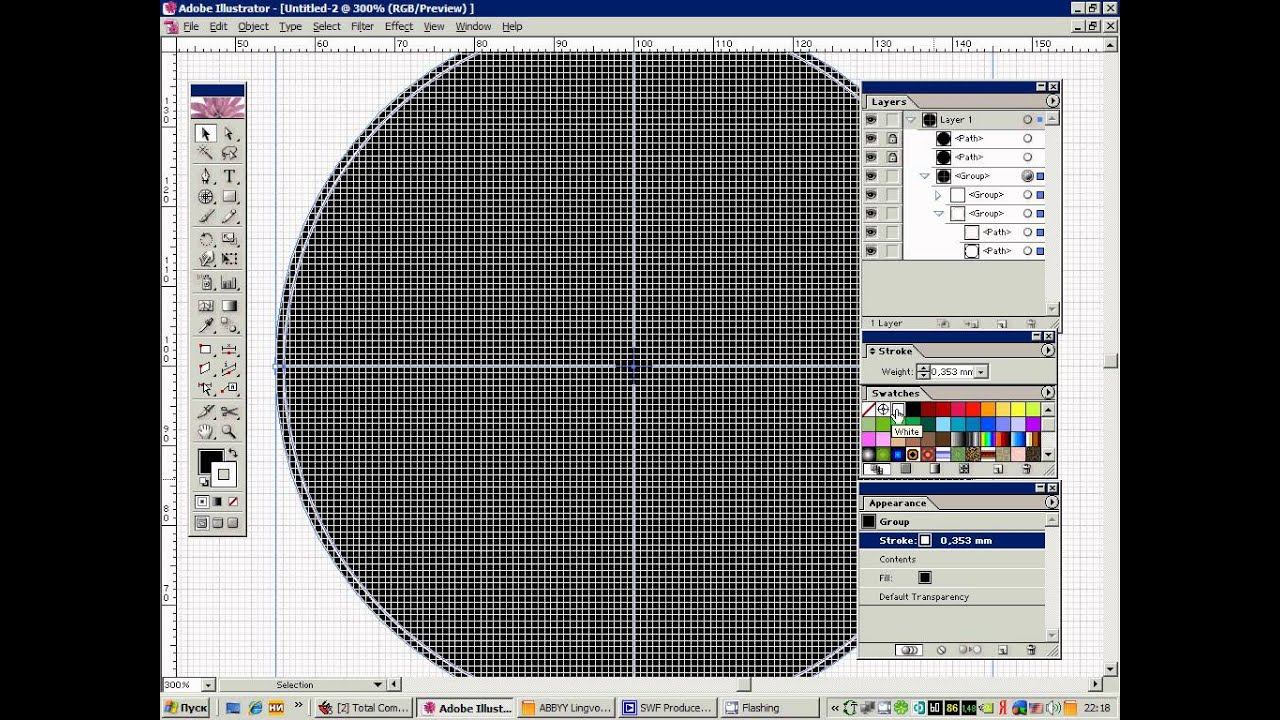Collapse the expanded nested Group
Image resolution: width=1280 pixels, height=720 pixels.
tap(939, 213)
